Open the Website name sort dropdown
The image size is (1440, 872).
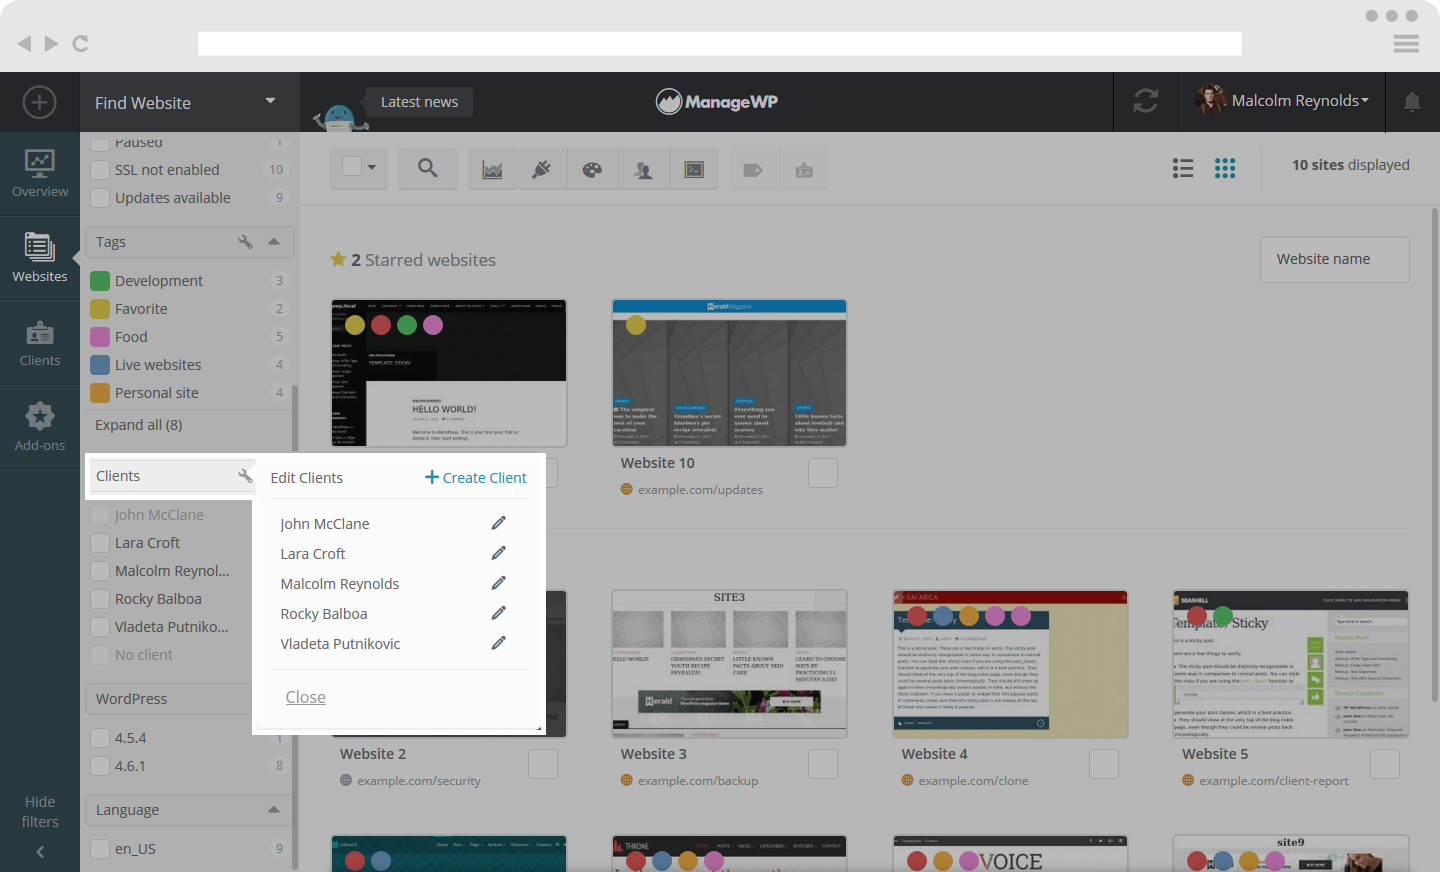tap(1335, 259)
